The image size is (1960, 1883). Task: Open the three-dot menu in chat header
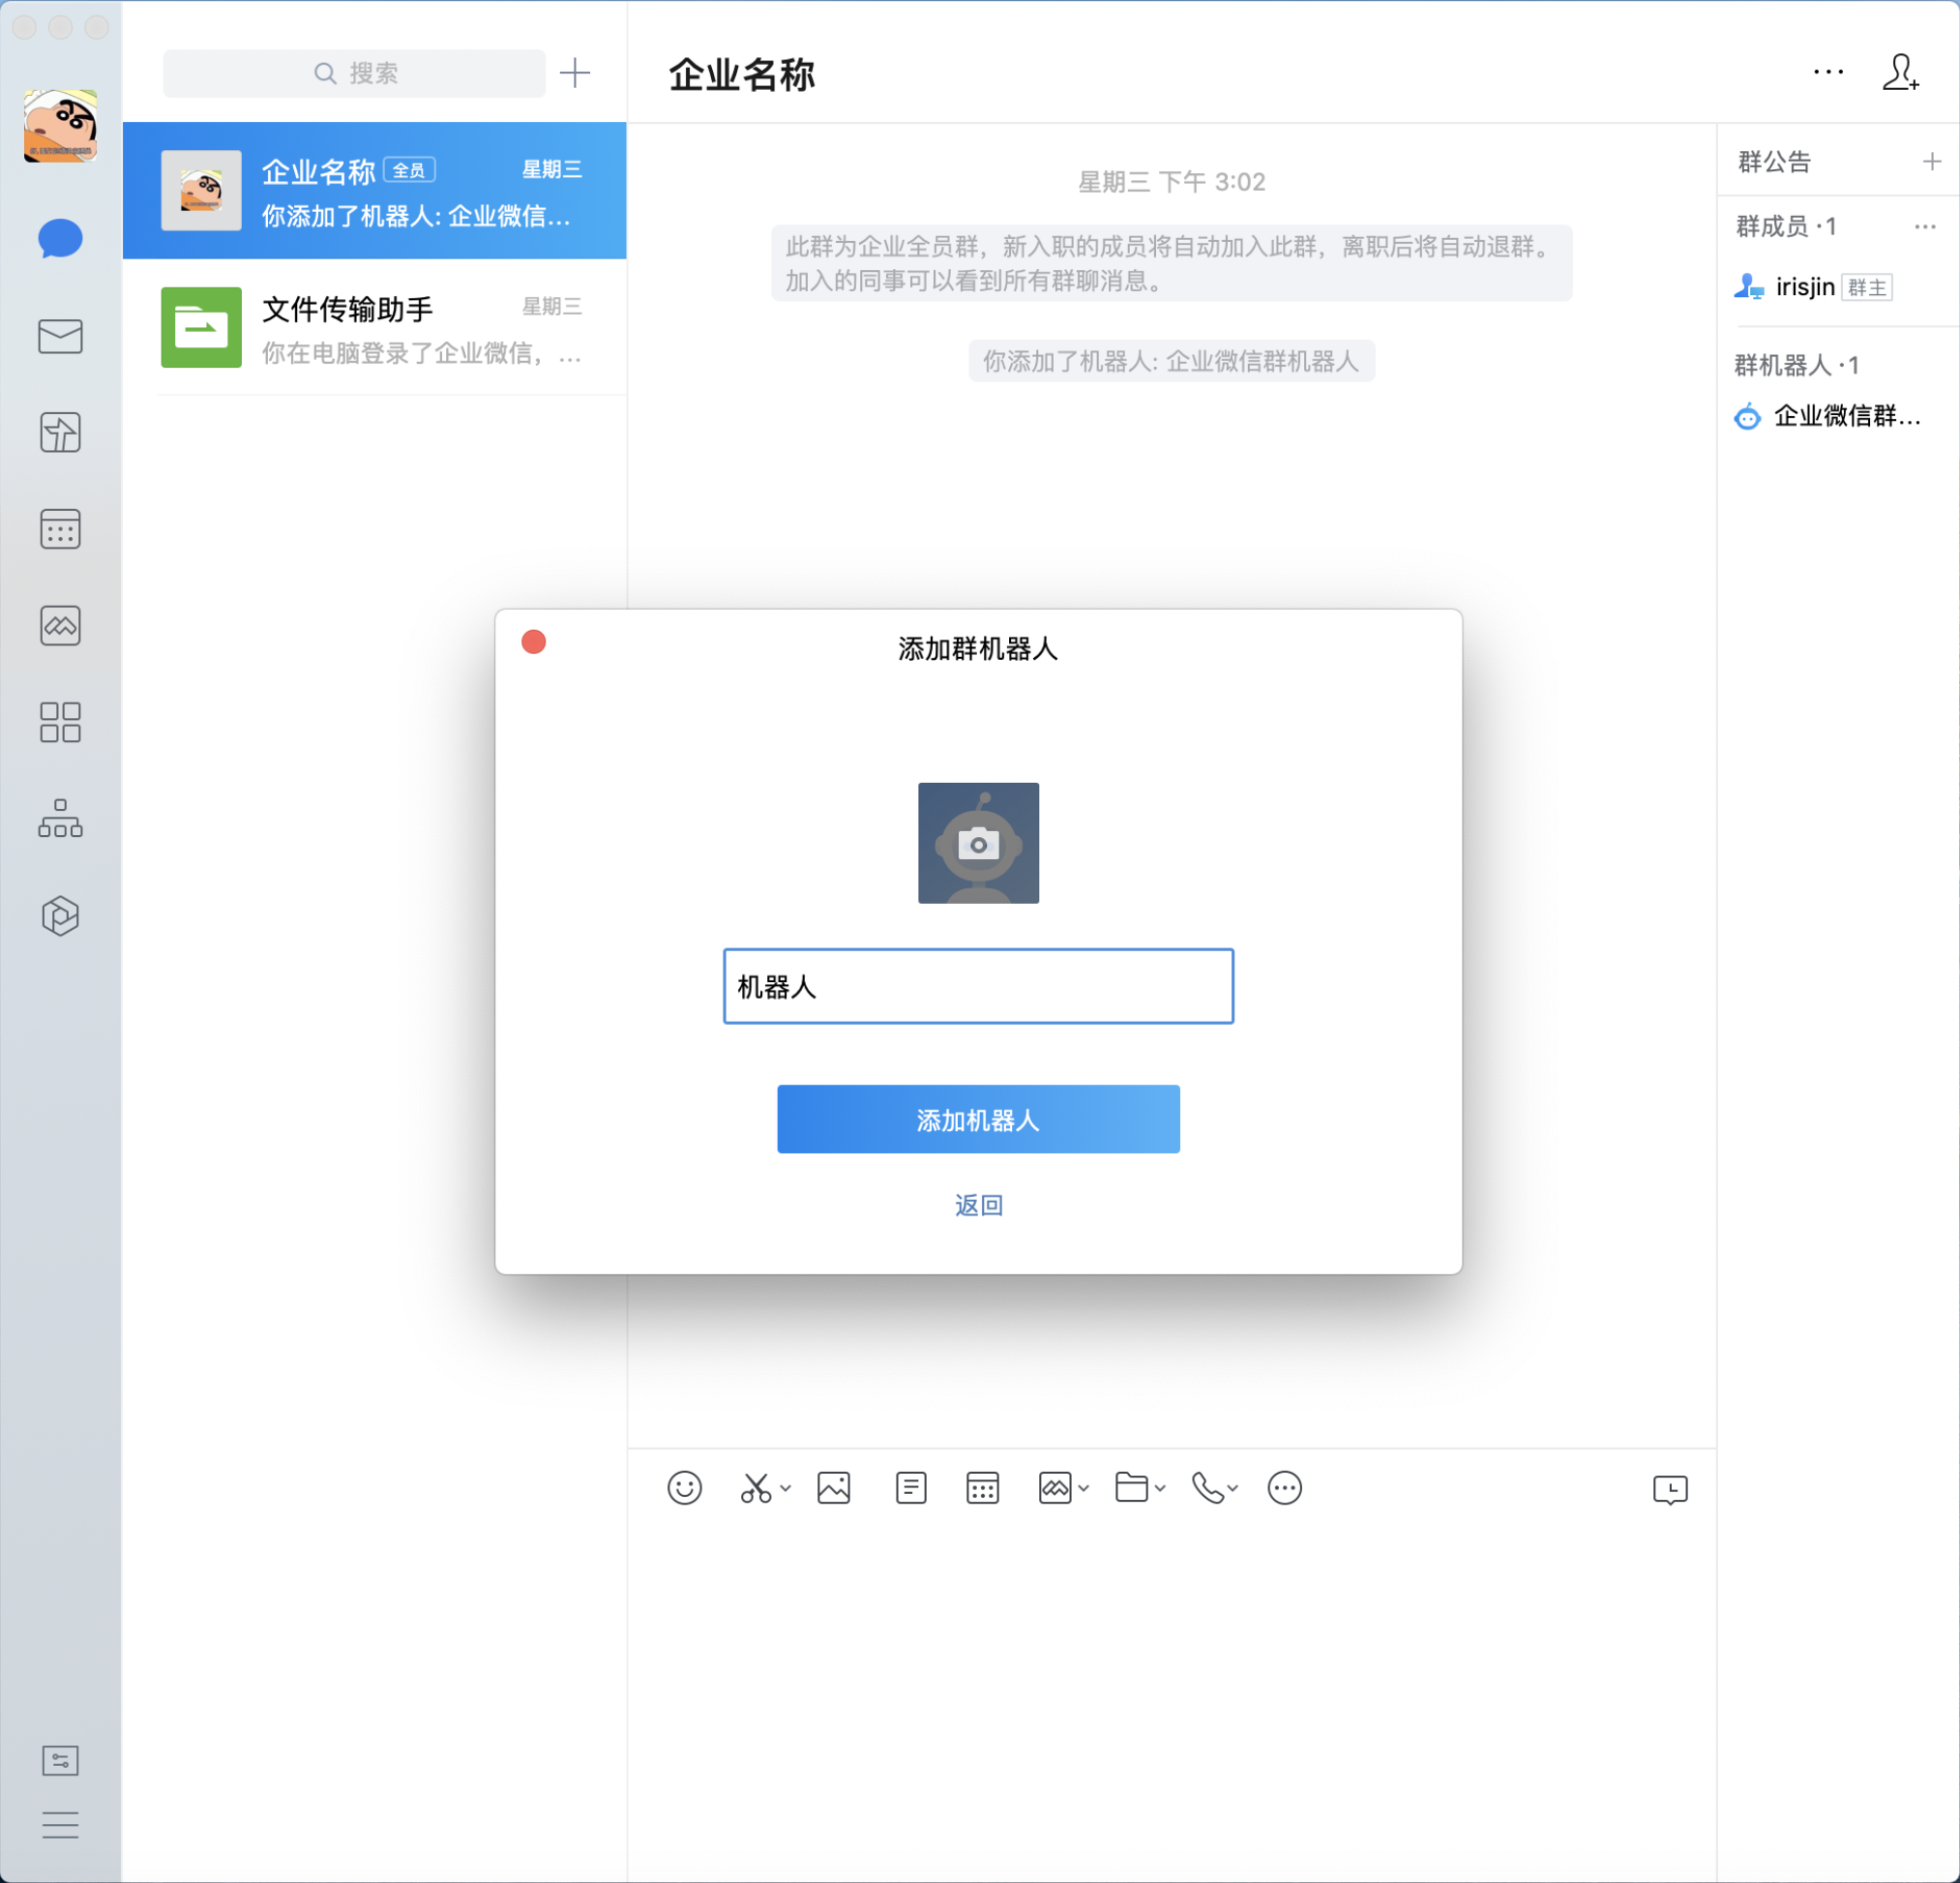coord(1828,72)
